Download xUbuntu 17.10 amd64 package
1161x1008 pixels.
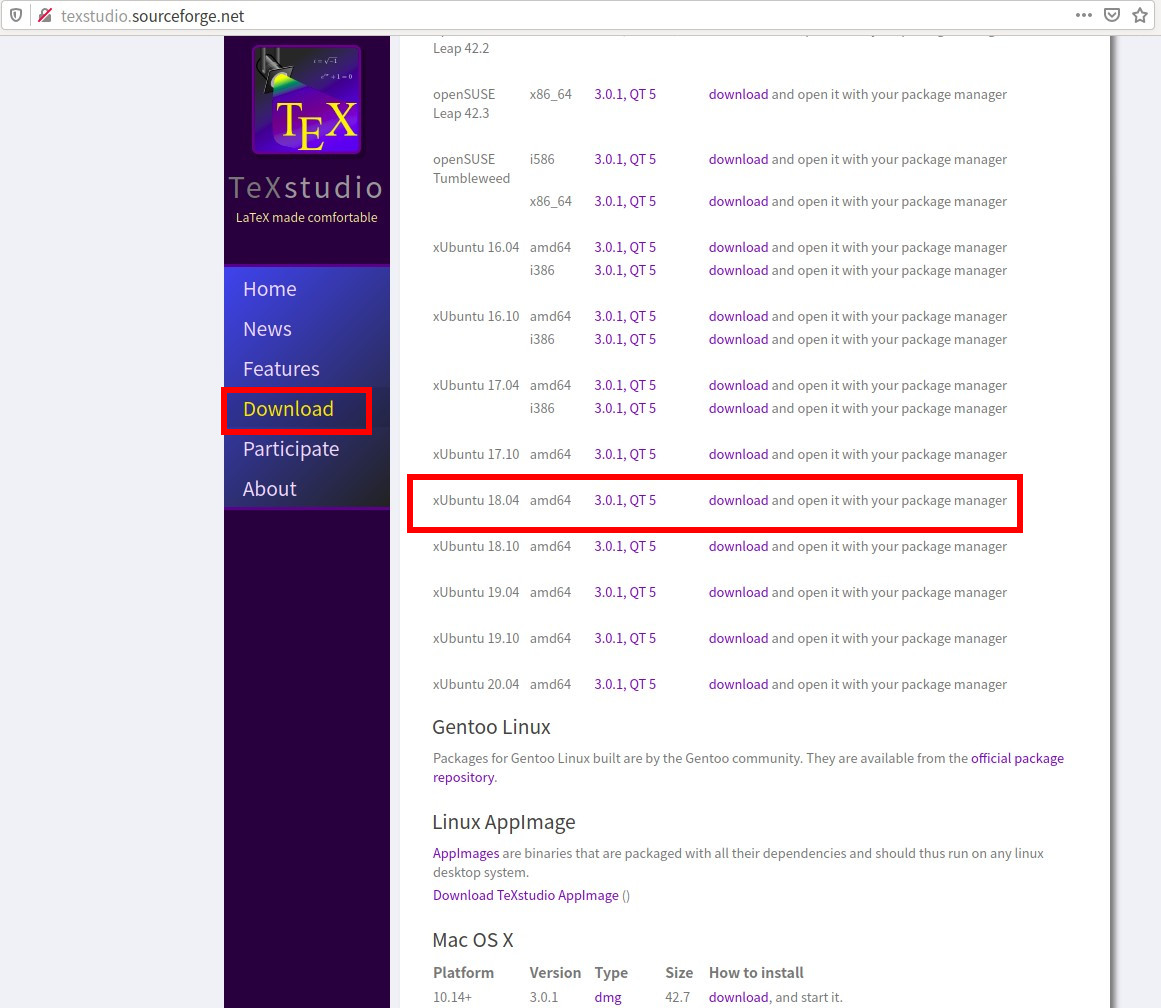coord(738,454)
